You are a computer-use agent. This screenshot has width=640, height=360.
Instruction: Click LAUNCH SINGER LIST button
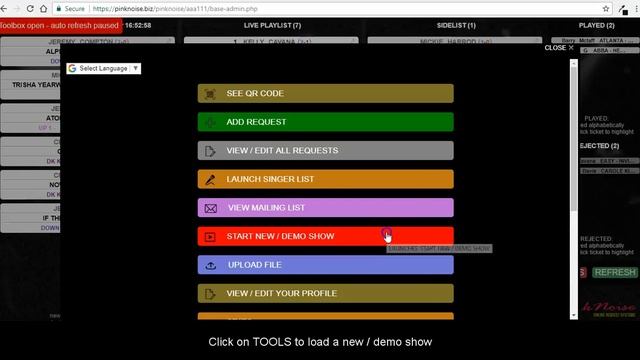[x=325, y=179]
